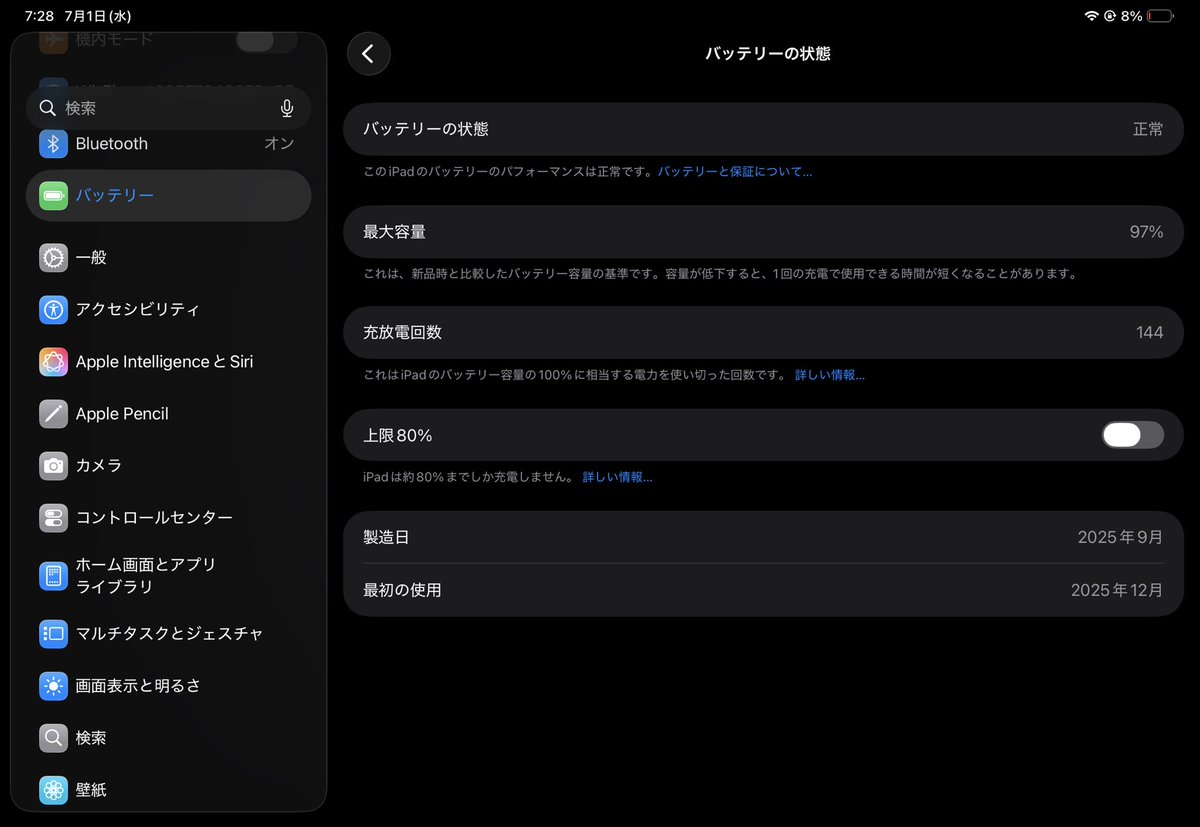Tap the battery indicator in status bar

tap(1161, 16)
